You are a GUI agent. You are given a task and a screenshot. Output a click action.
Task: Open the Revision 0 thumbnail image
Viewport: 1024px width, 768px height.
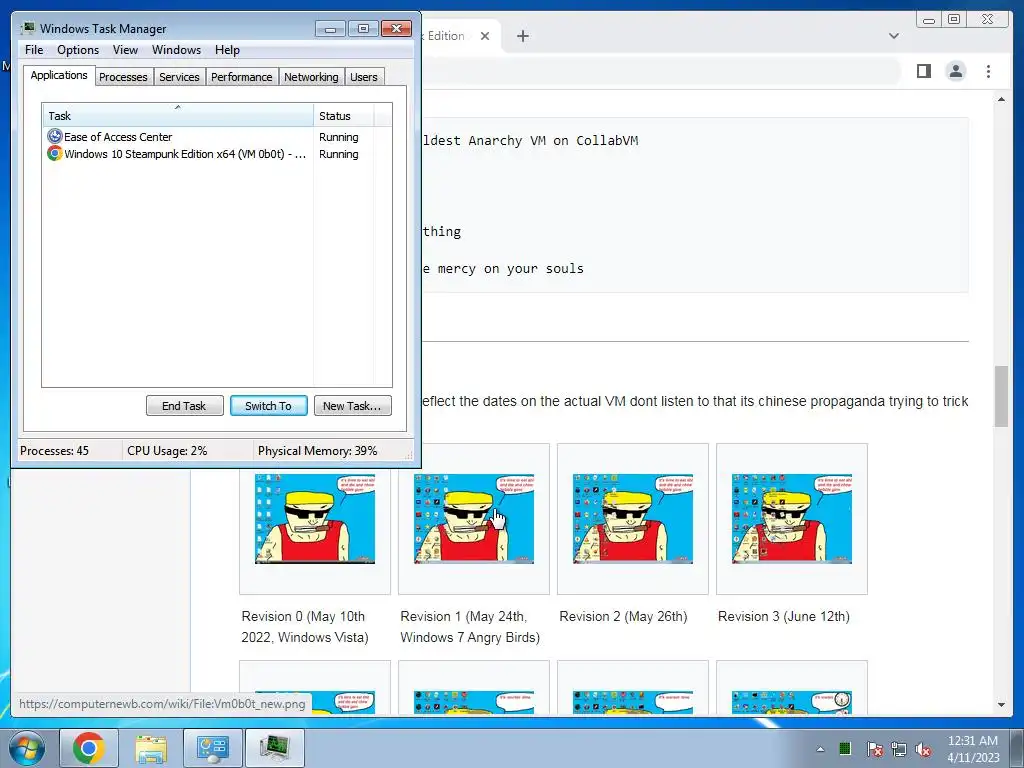[315, 519]
